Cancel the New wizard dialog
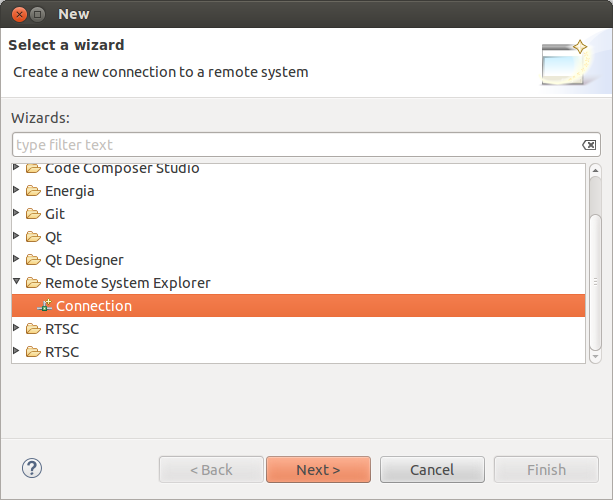 tap(432, 469)
